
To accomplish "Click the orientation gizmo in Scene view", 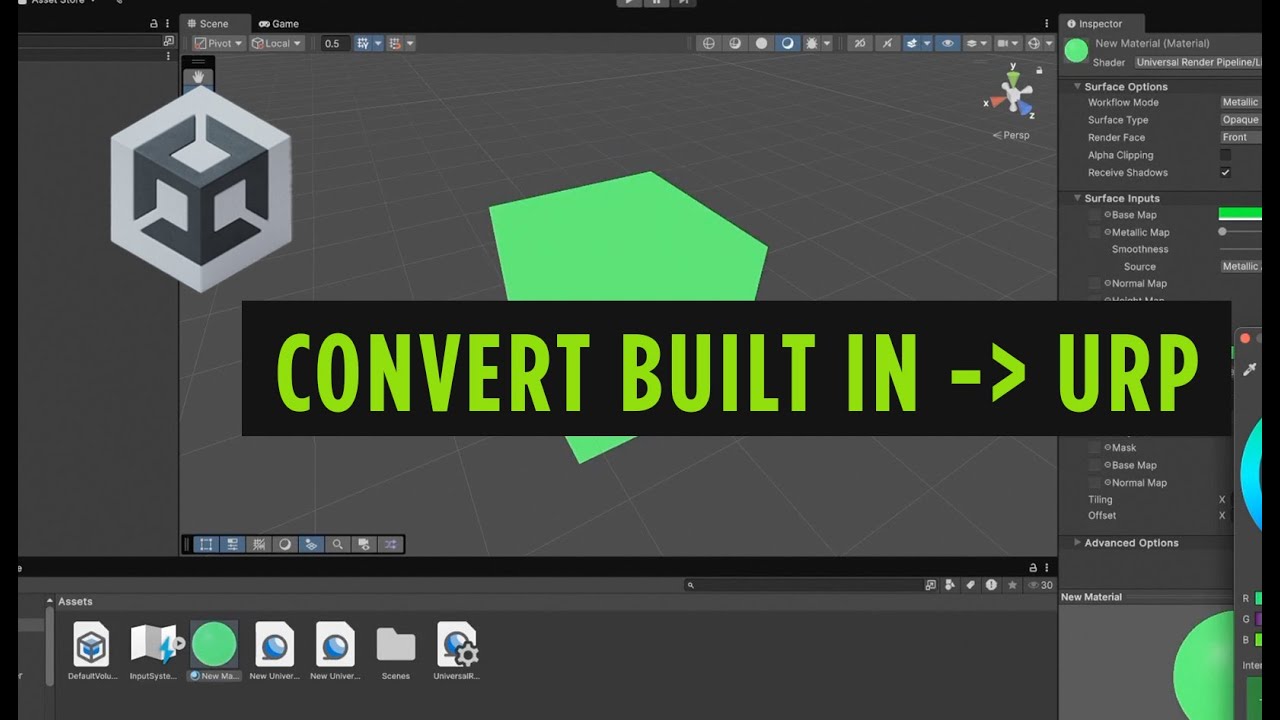I will pos(1014,96).
